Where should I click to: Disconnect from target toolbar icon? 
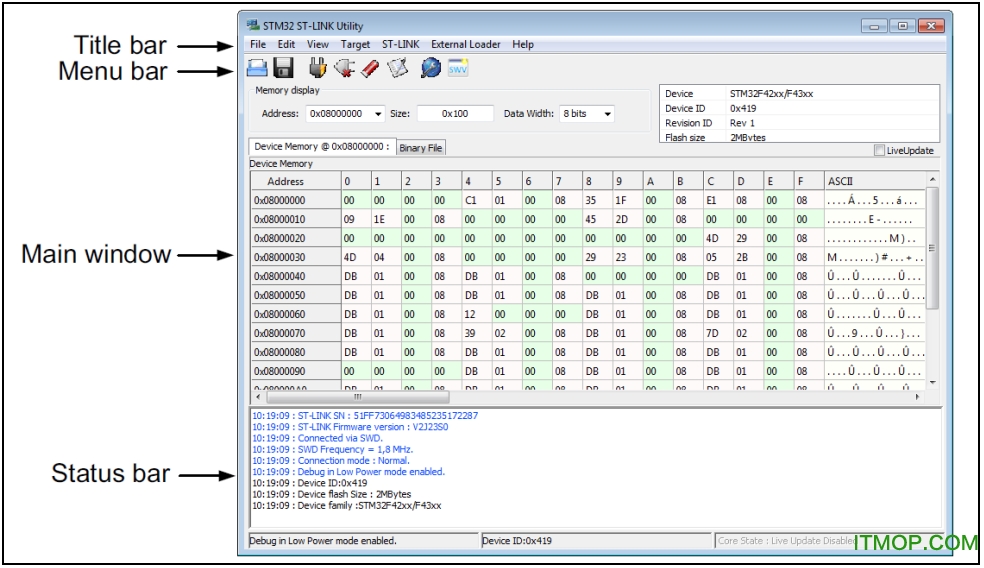344,68
